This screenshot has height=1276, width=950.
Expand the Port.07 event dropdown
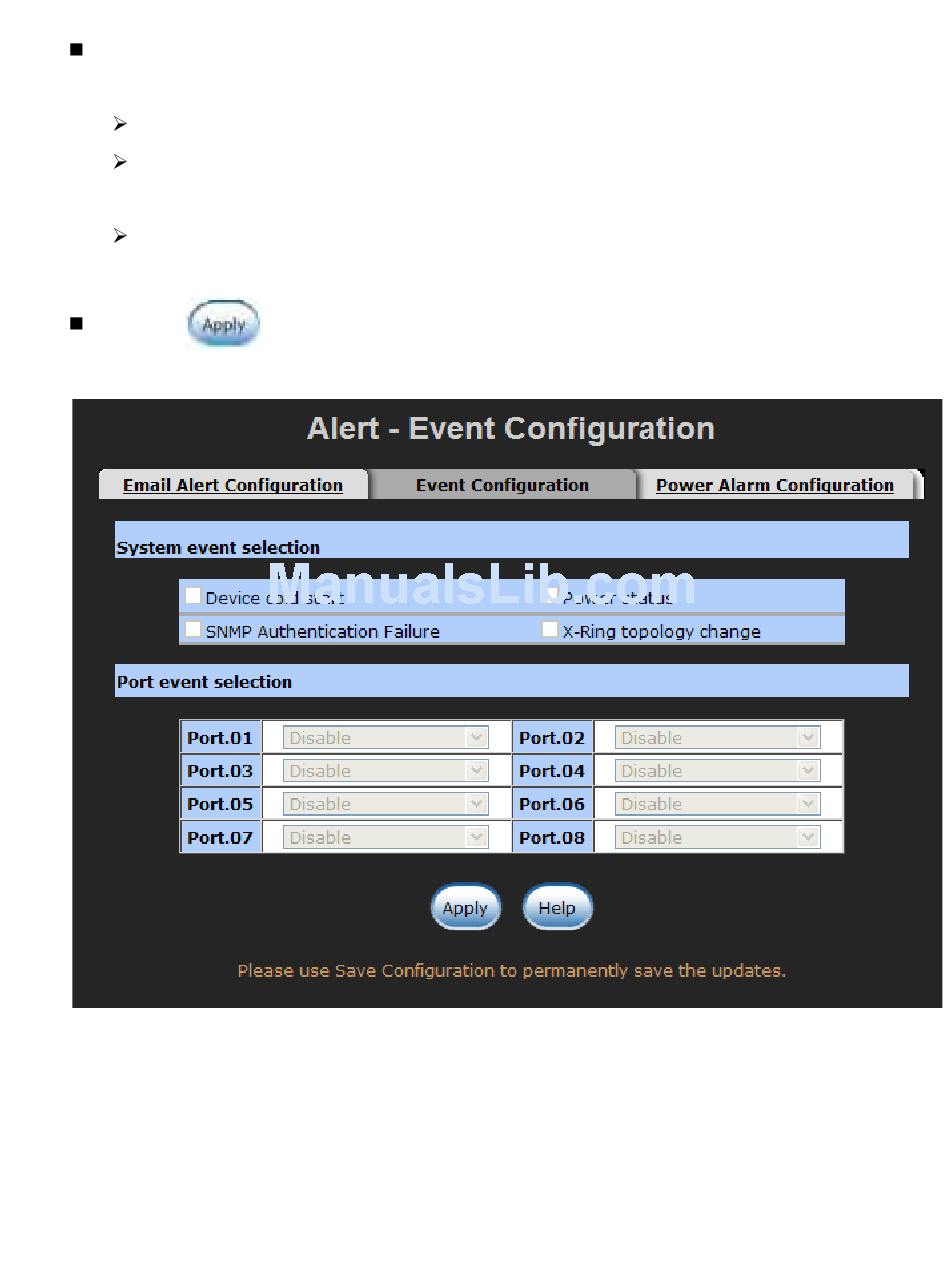(x=386, y=837)
